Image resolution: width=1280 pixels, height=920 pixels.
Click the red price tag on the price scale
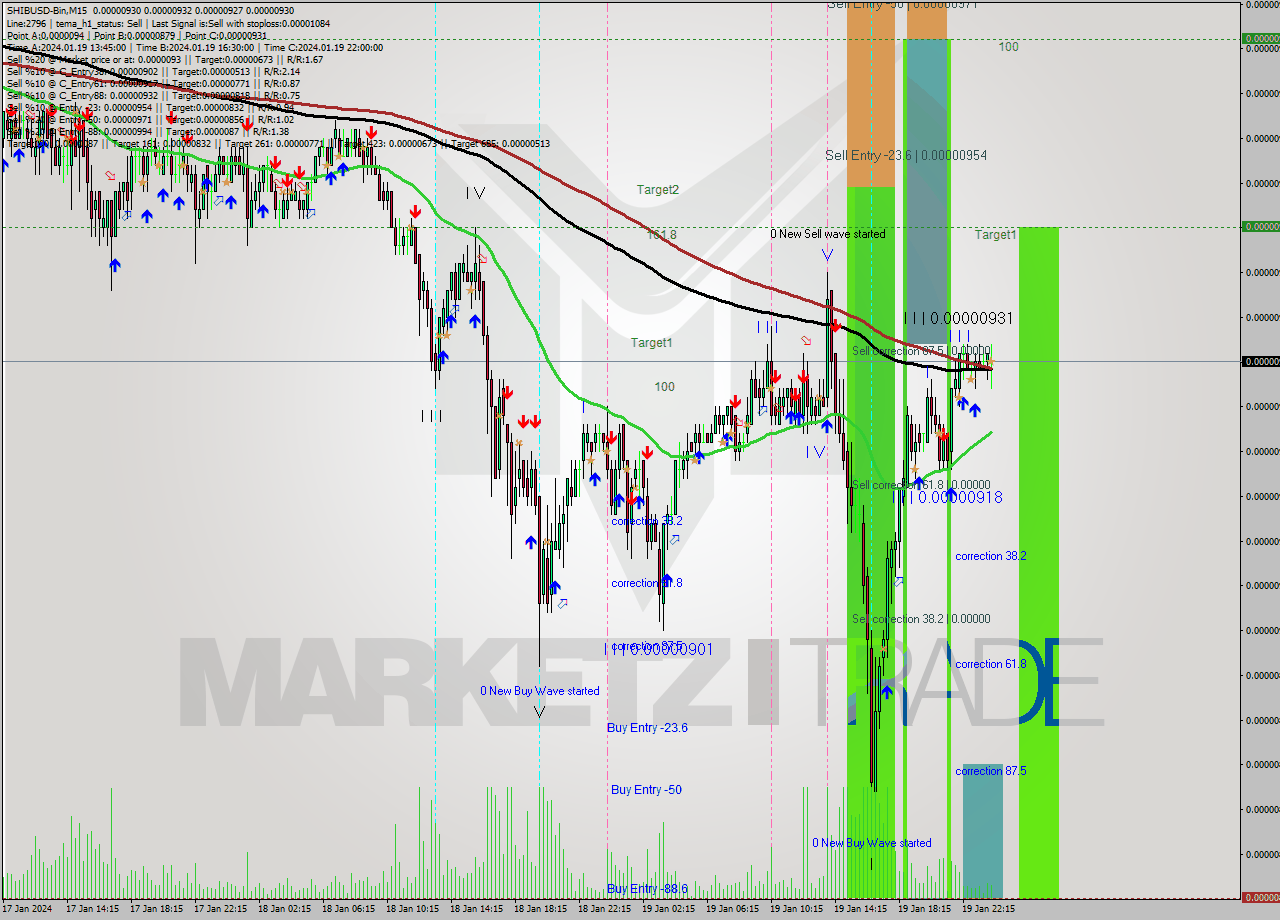point(1260,897)
